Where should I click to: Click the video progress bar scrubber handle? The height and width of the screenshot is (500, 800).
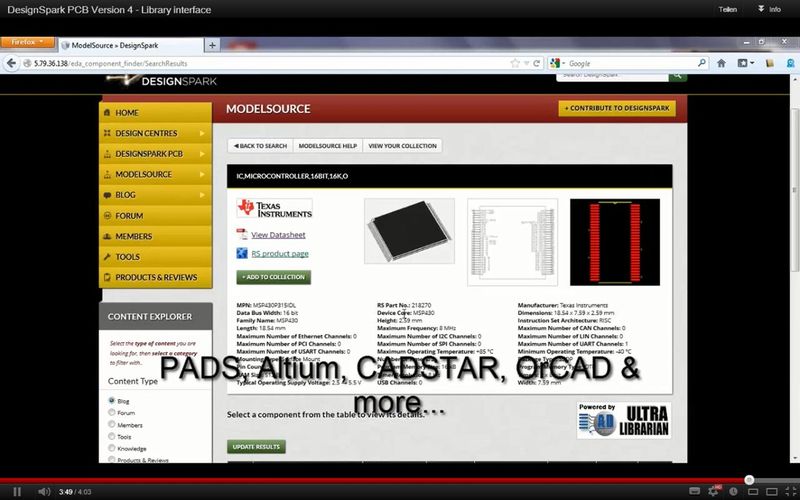(x=749, y=480)
